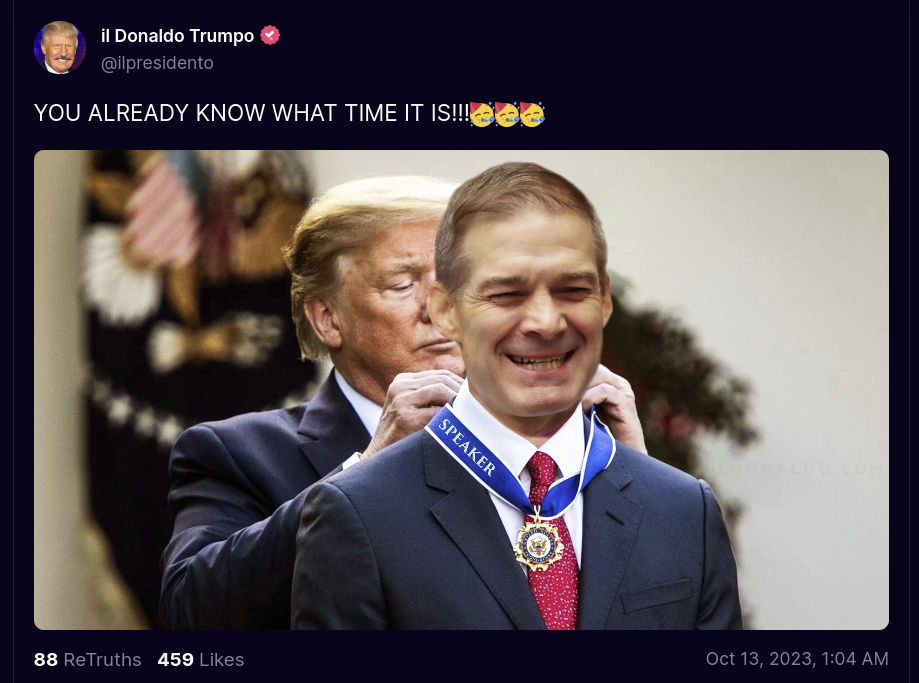
Task: Open the Oct 13, 2023 timestamp
Action: [797, 659]
